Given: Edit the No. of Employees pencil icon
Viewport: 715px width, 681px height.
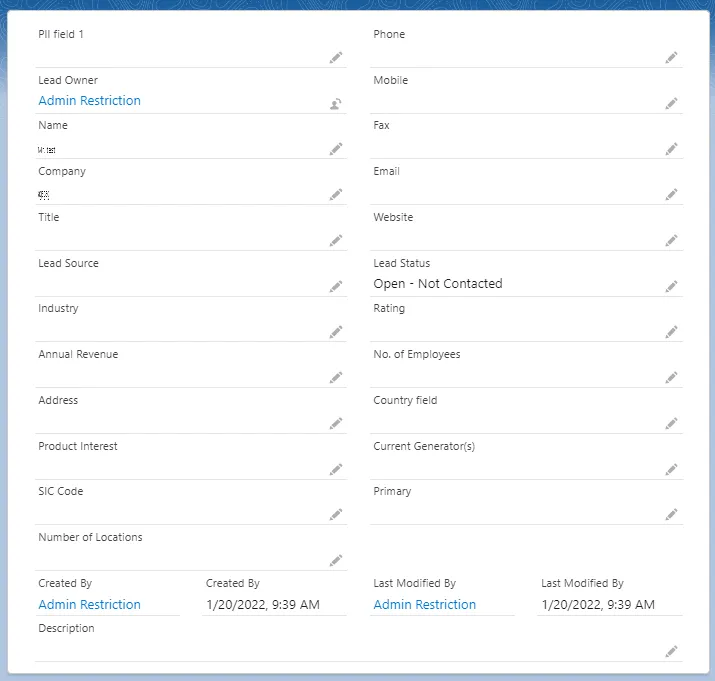Looking at the screenshot, I should click(671, 378).
